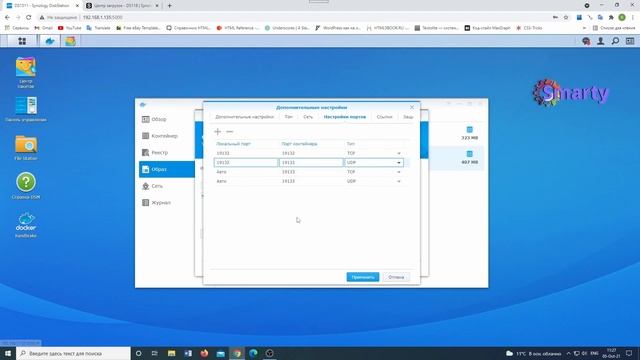Open Windows Start menu
This screenshot has height=360, width=640.
coord(7,353)
